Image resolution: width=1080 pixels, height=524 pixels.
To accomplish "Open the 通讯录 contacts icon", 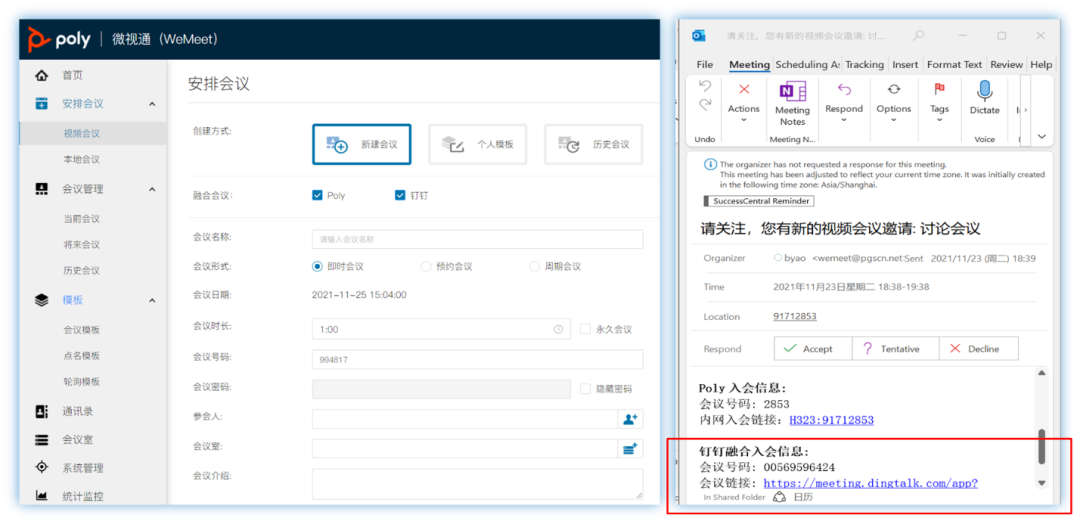I will coord(42,411).
